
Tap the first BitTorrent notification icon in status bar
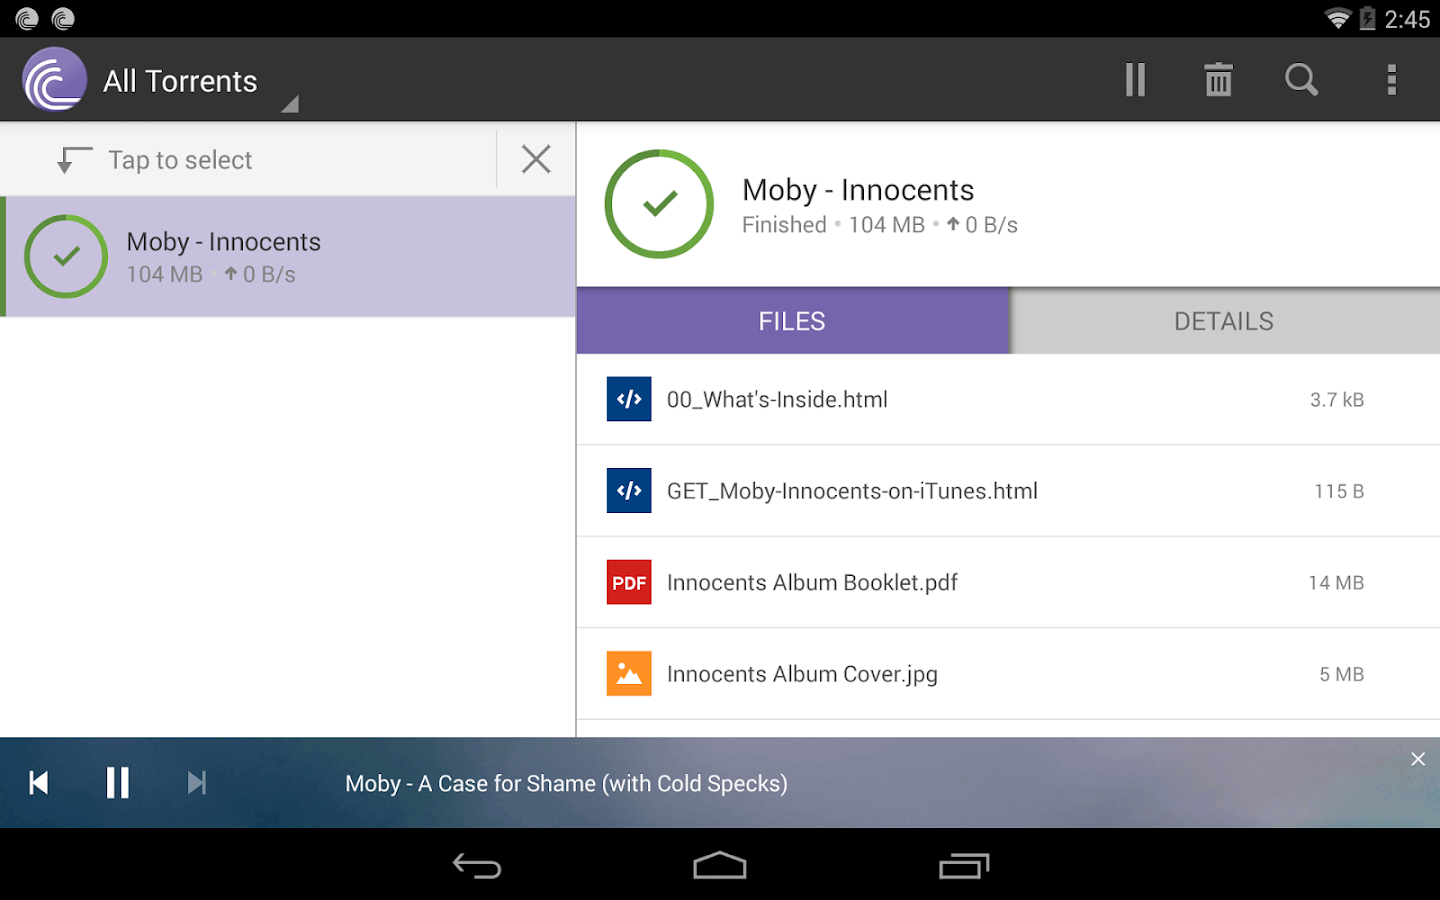27,19
